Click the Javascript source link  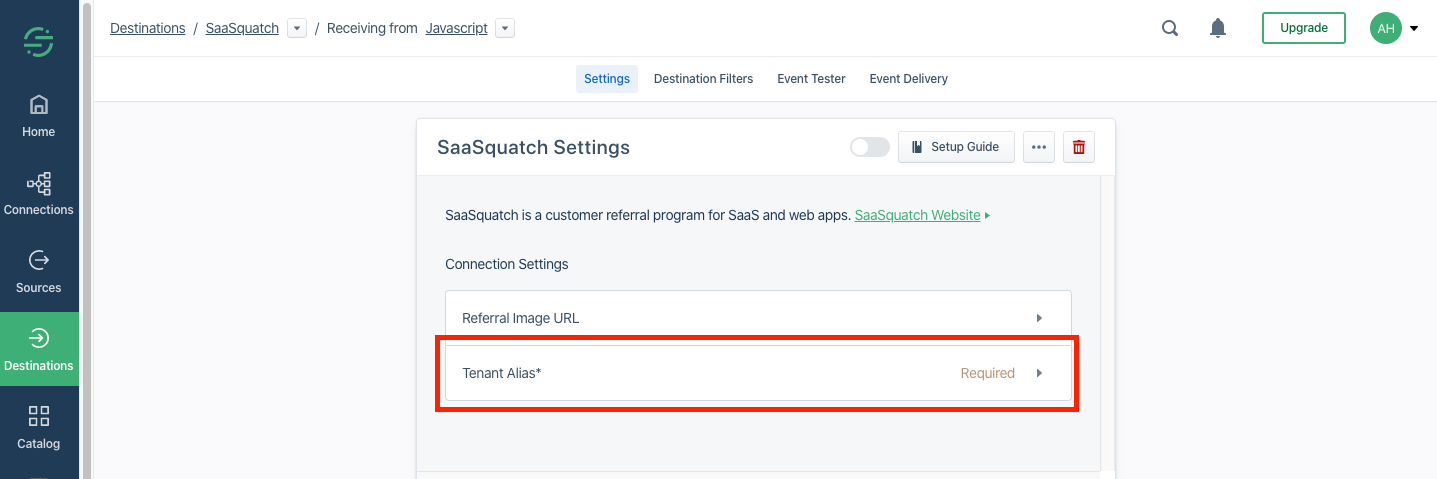coord(457,28)
